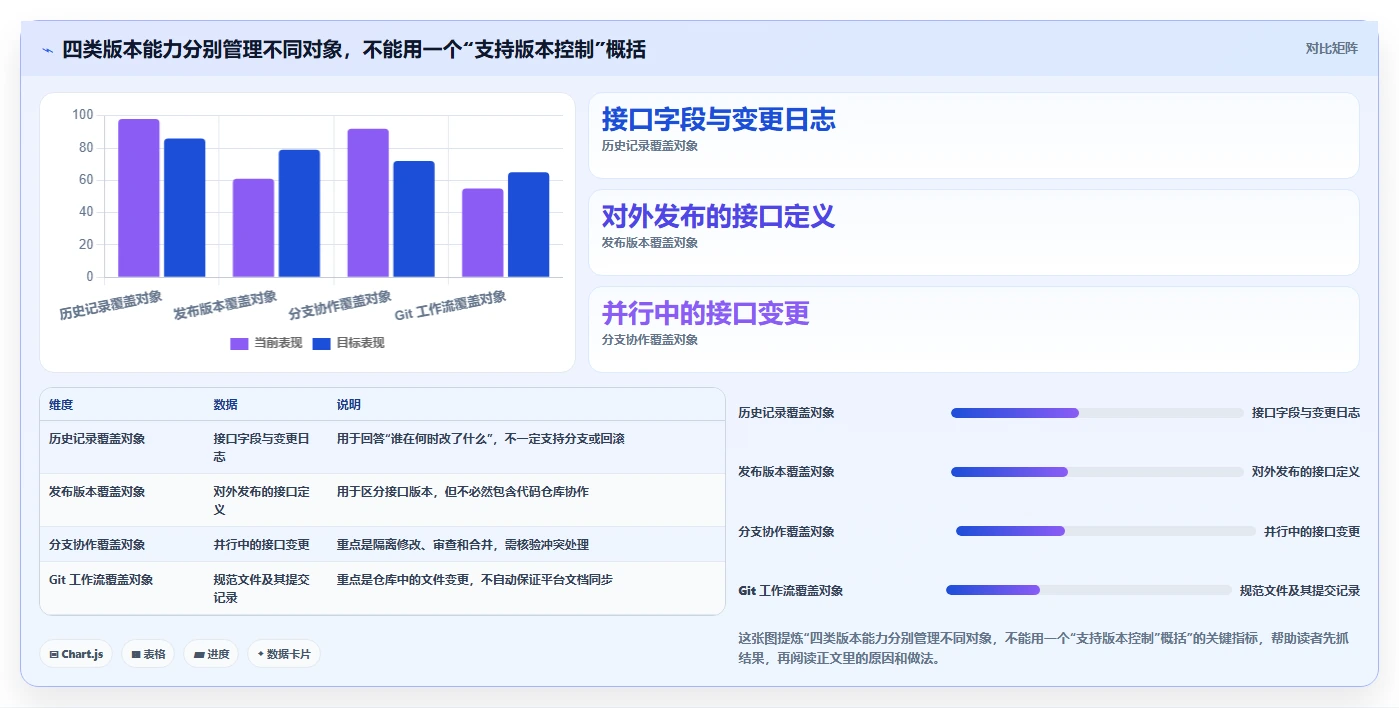
Task: Click the 分支协作覆盖对象 label left of its progress bar
Action: point(786,532)
